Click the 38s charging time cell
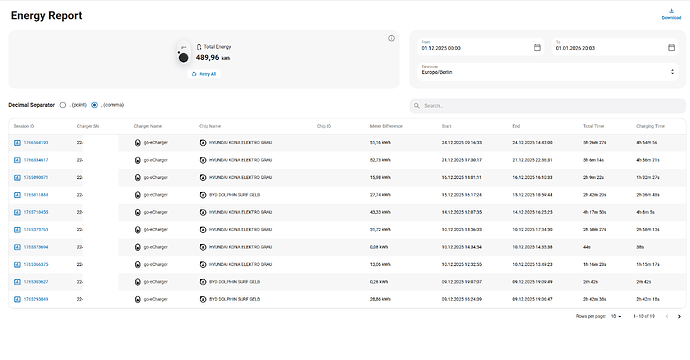The width and height of the screenshot is (690, 360). click(x=640, y=247)
